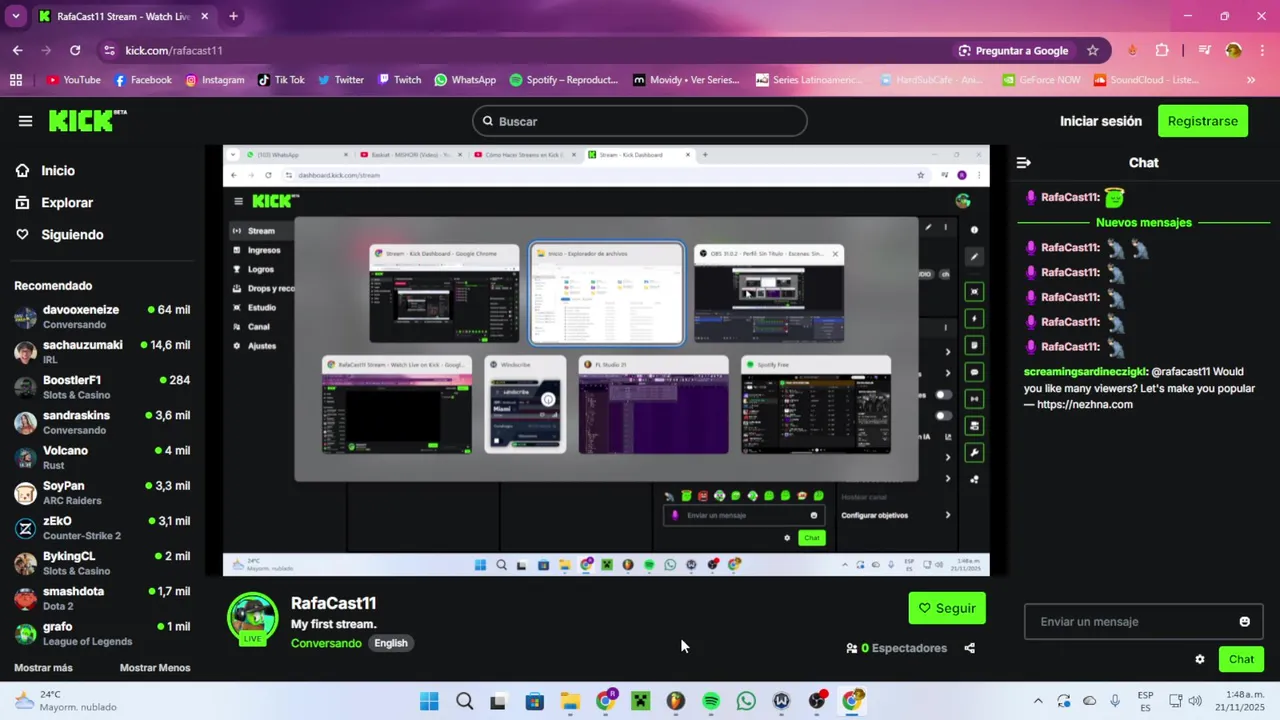Open a new Chrome tab

tap(233, 16)
